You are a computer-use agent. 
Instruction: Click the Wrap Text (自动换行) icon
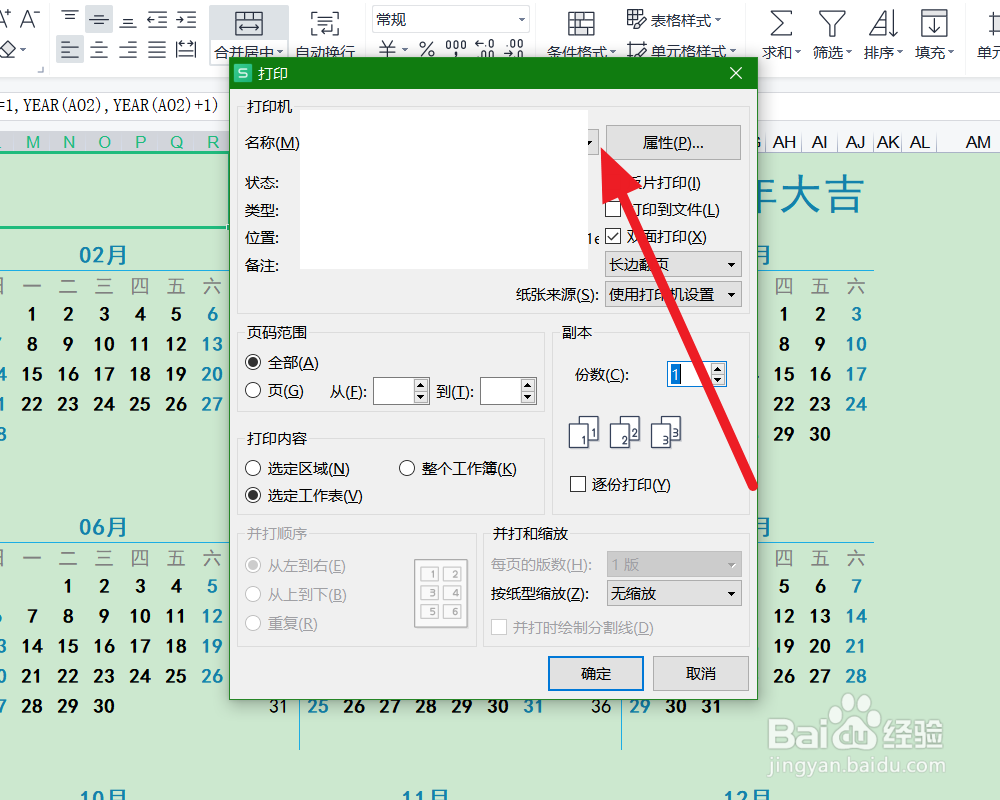pos(324,22)
